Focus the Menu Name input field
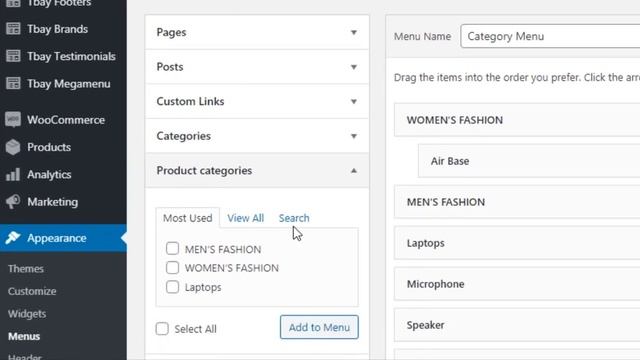The image size is (640, 360). click(x=550, y=36)
